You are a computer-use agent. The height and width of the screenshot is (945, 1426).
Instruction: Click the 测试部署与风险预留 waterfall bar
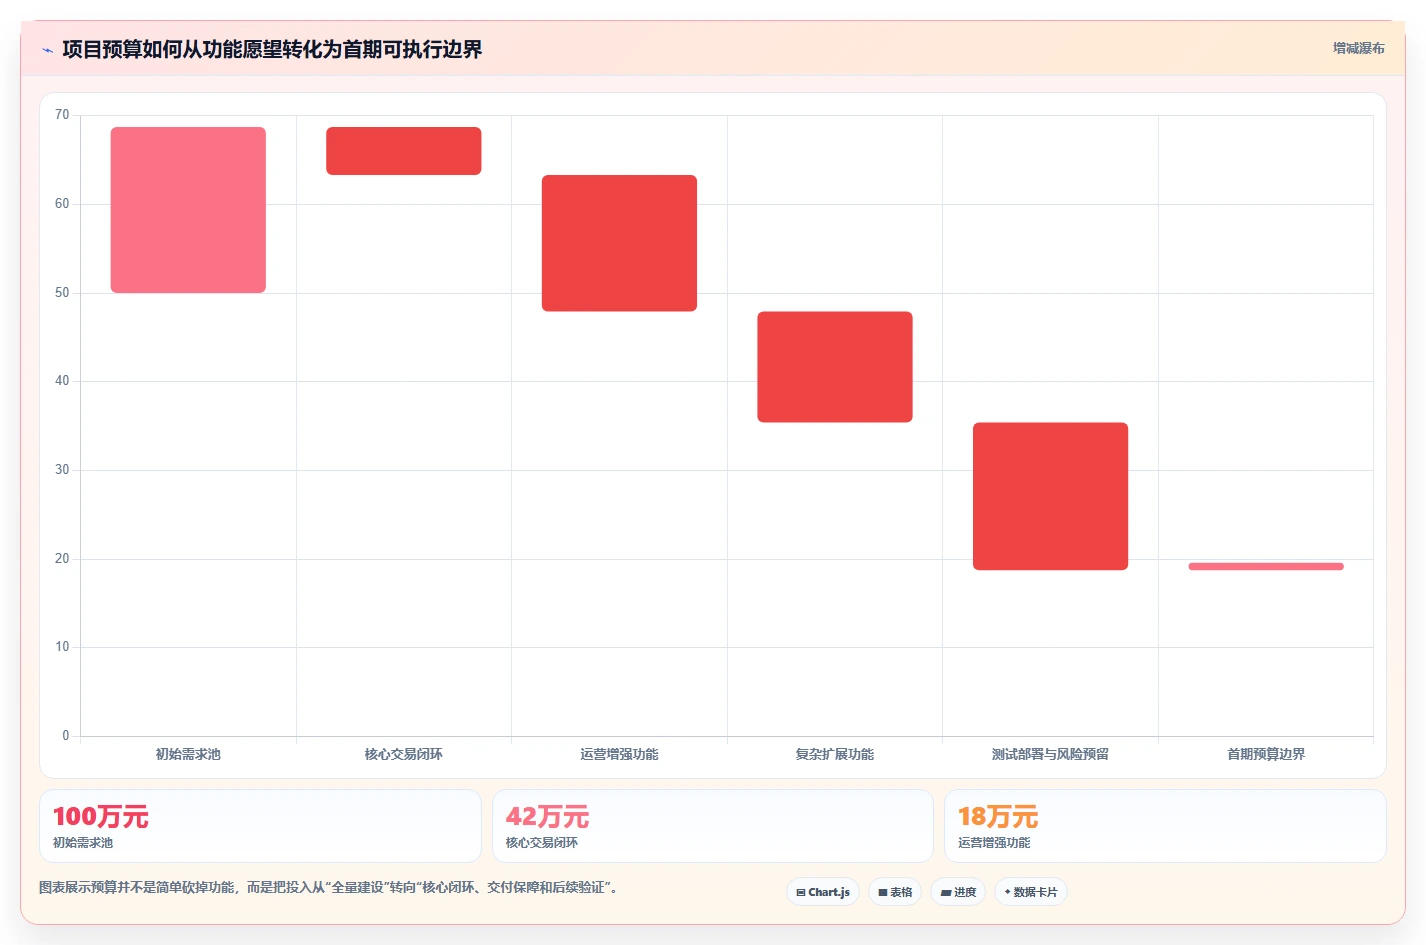[x=1050, y=496]
